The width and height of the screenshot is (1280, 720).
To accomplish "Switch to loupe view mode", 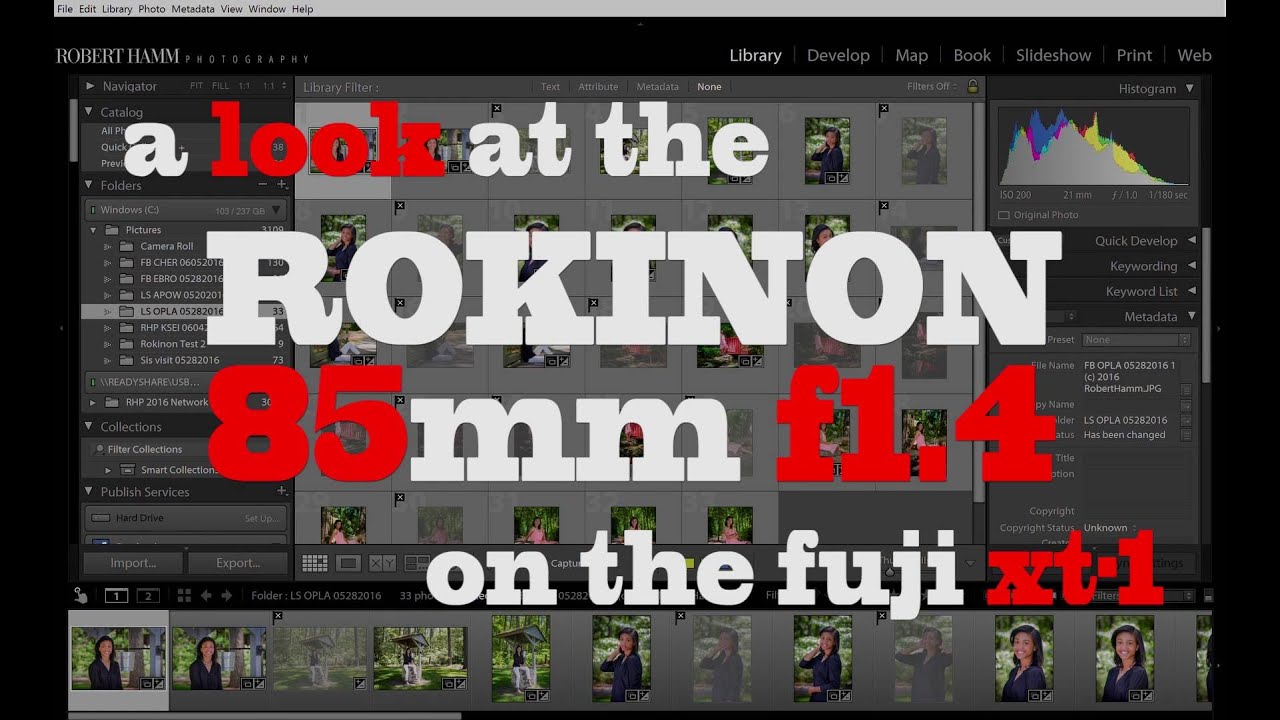I will coord(348,564).
